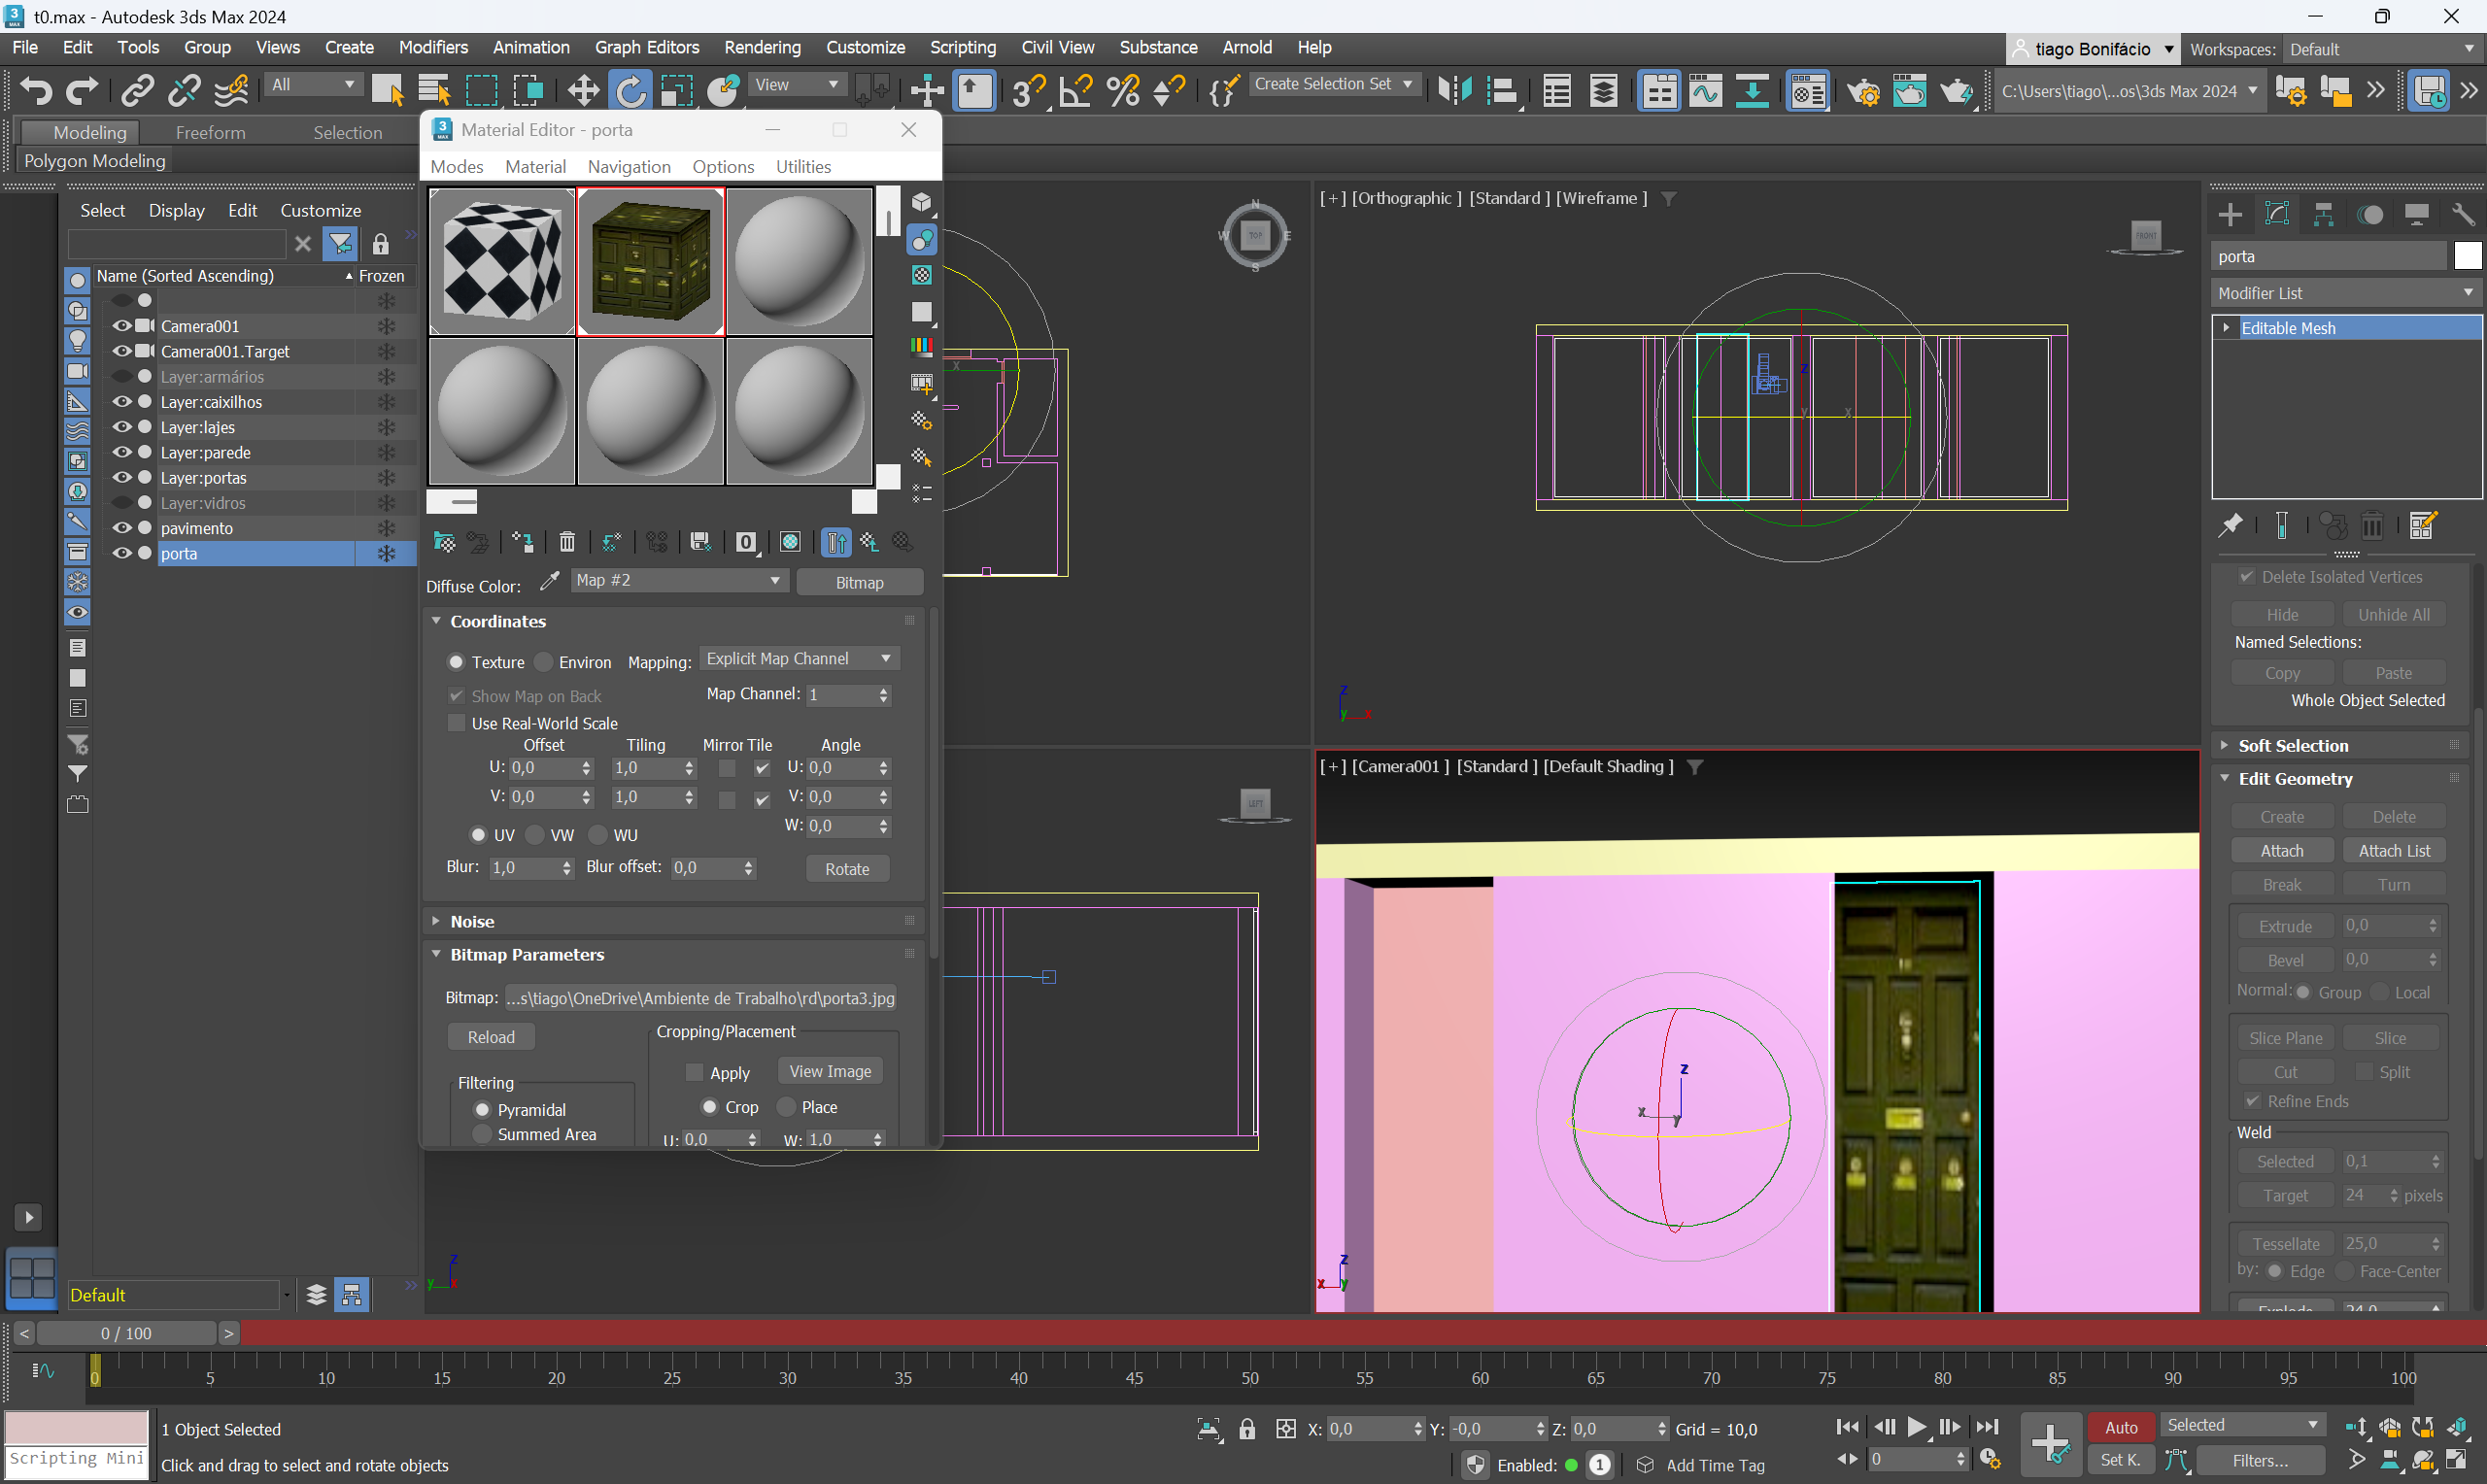
Task: Open the Modifier List dropdown
Action: (x=2345, y=293)
